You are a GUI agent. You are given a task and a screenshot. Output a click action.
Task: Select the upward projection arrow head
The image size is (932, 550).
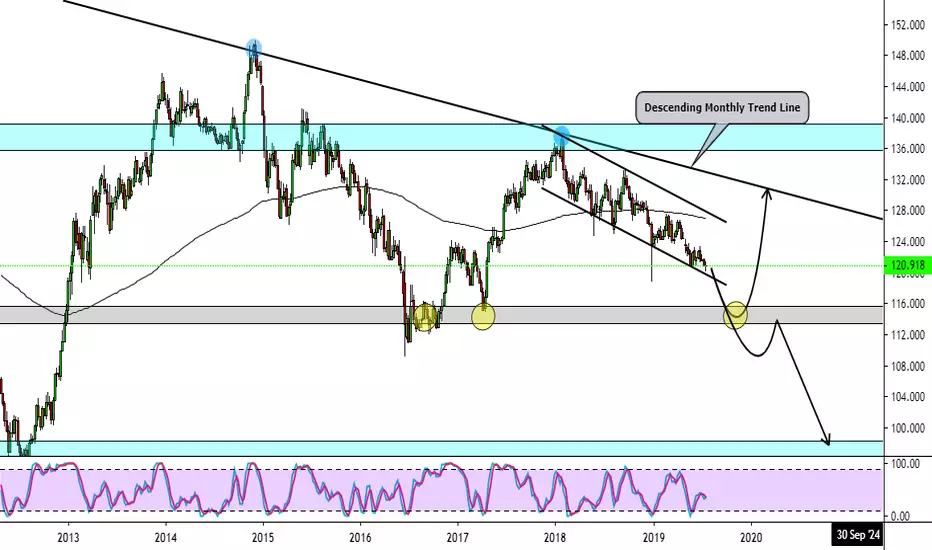point(767,193)
